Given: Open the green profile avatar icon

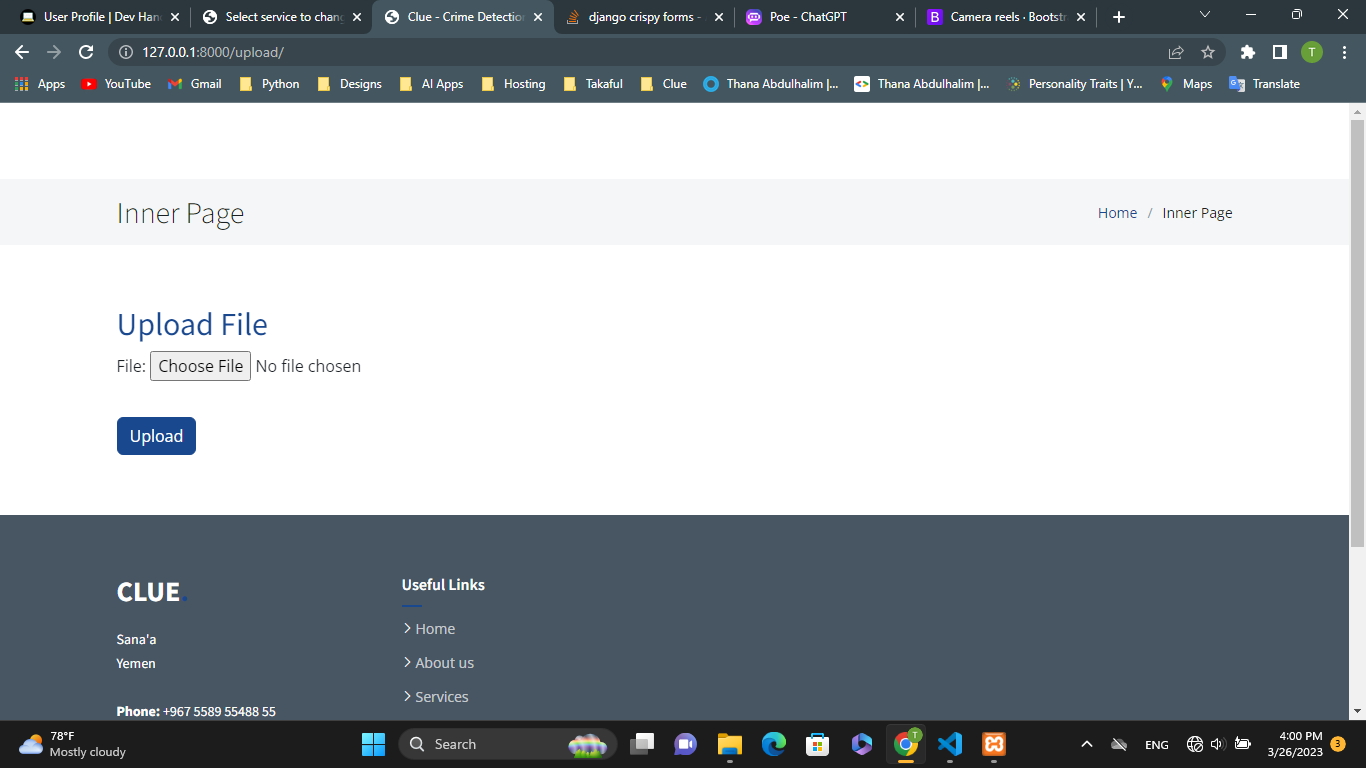Looking at the screenshot, I should [x=1311, y=52].
